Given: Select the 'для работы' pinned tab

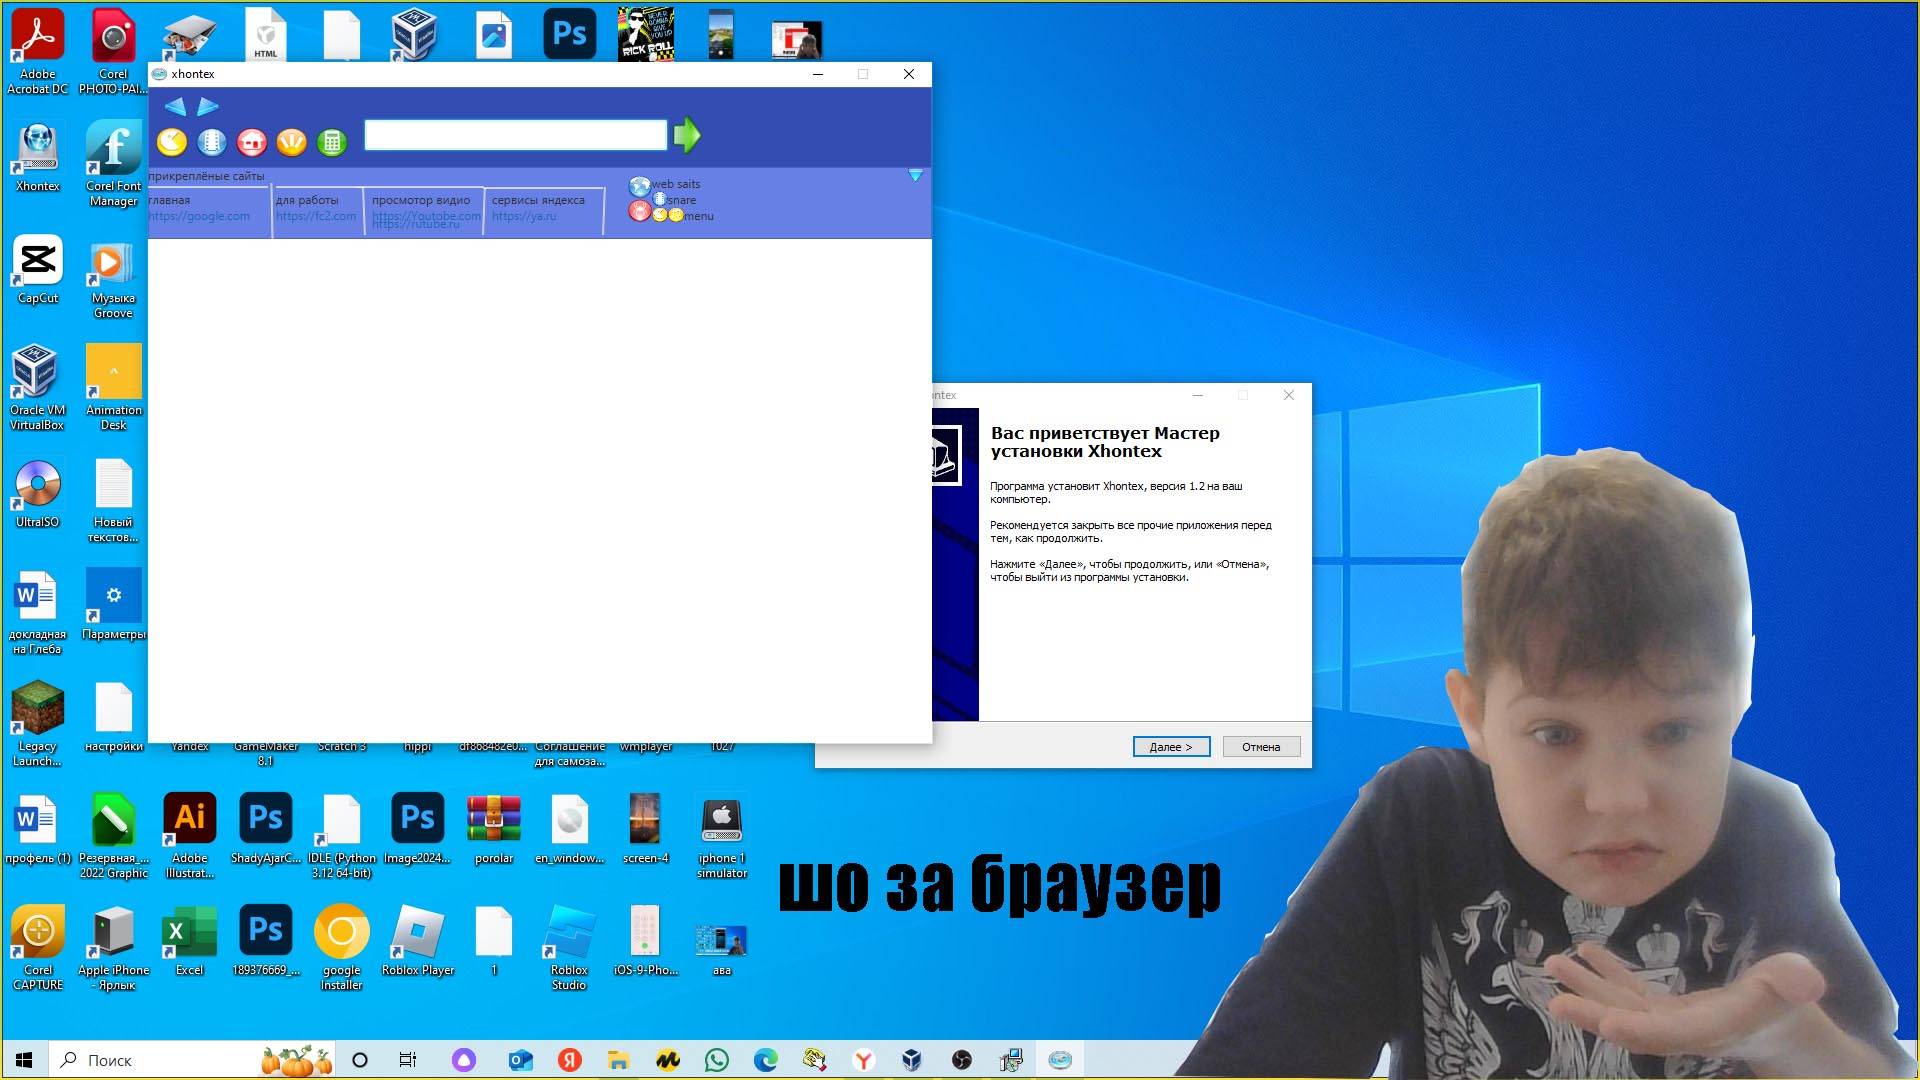Looking at the screenshot, I should [307, 200].
